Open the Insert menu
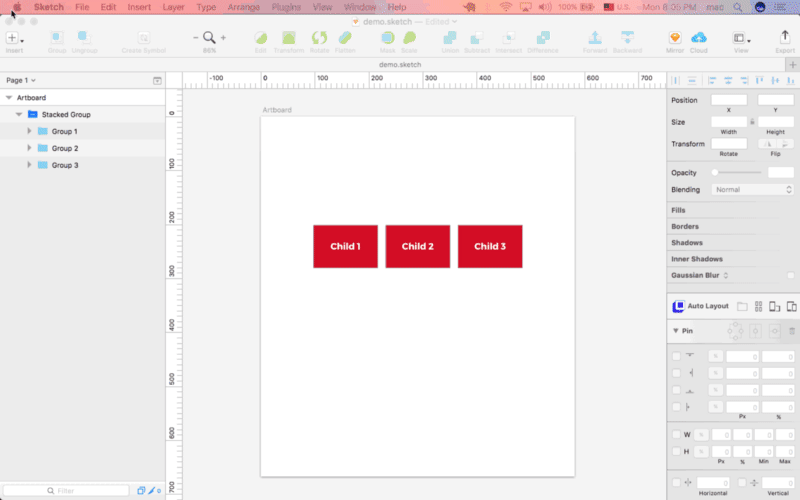Image resolution: width=800 pixels, height=500 pixels. [x=139, y=7]
